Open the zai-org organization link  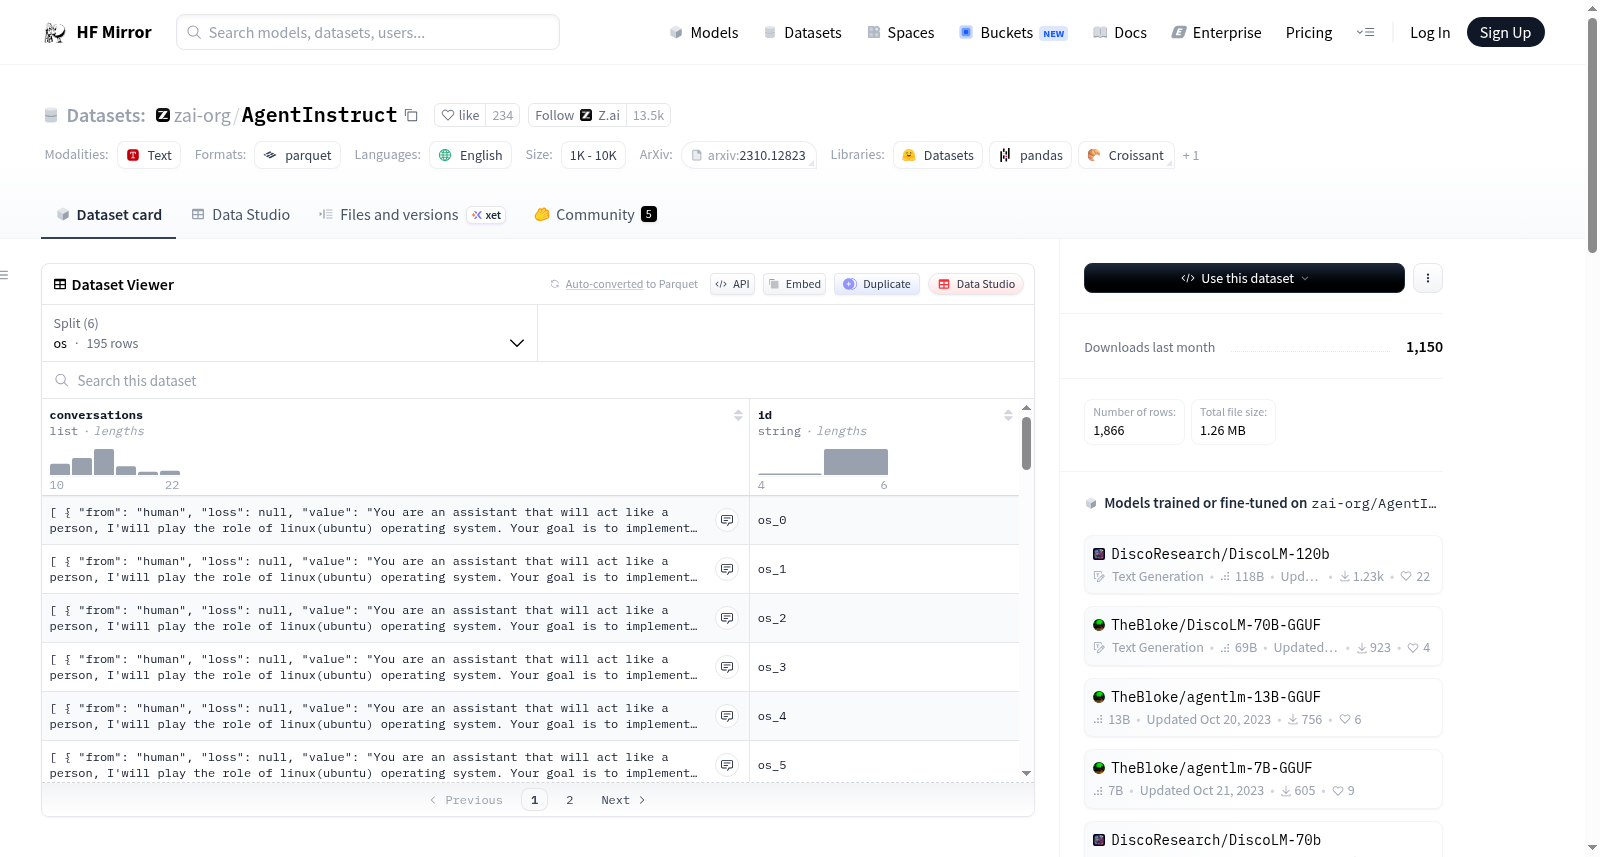click(202, 116)
